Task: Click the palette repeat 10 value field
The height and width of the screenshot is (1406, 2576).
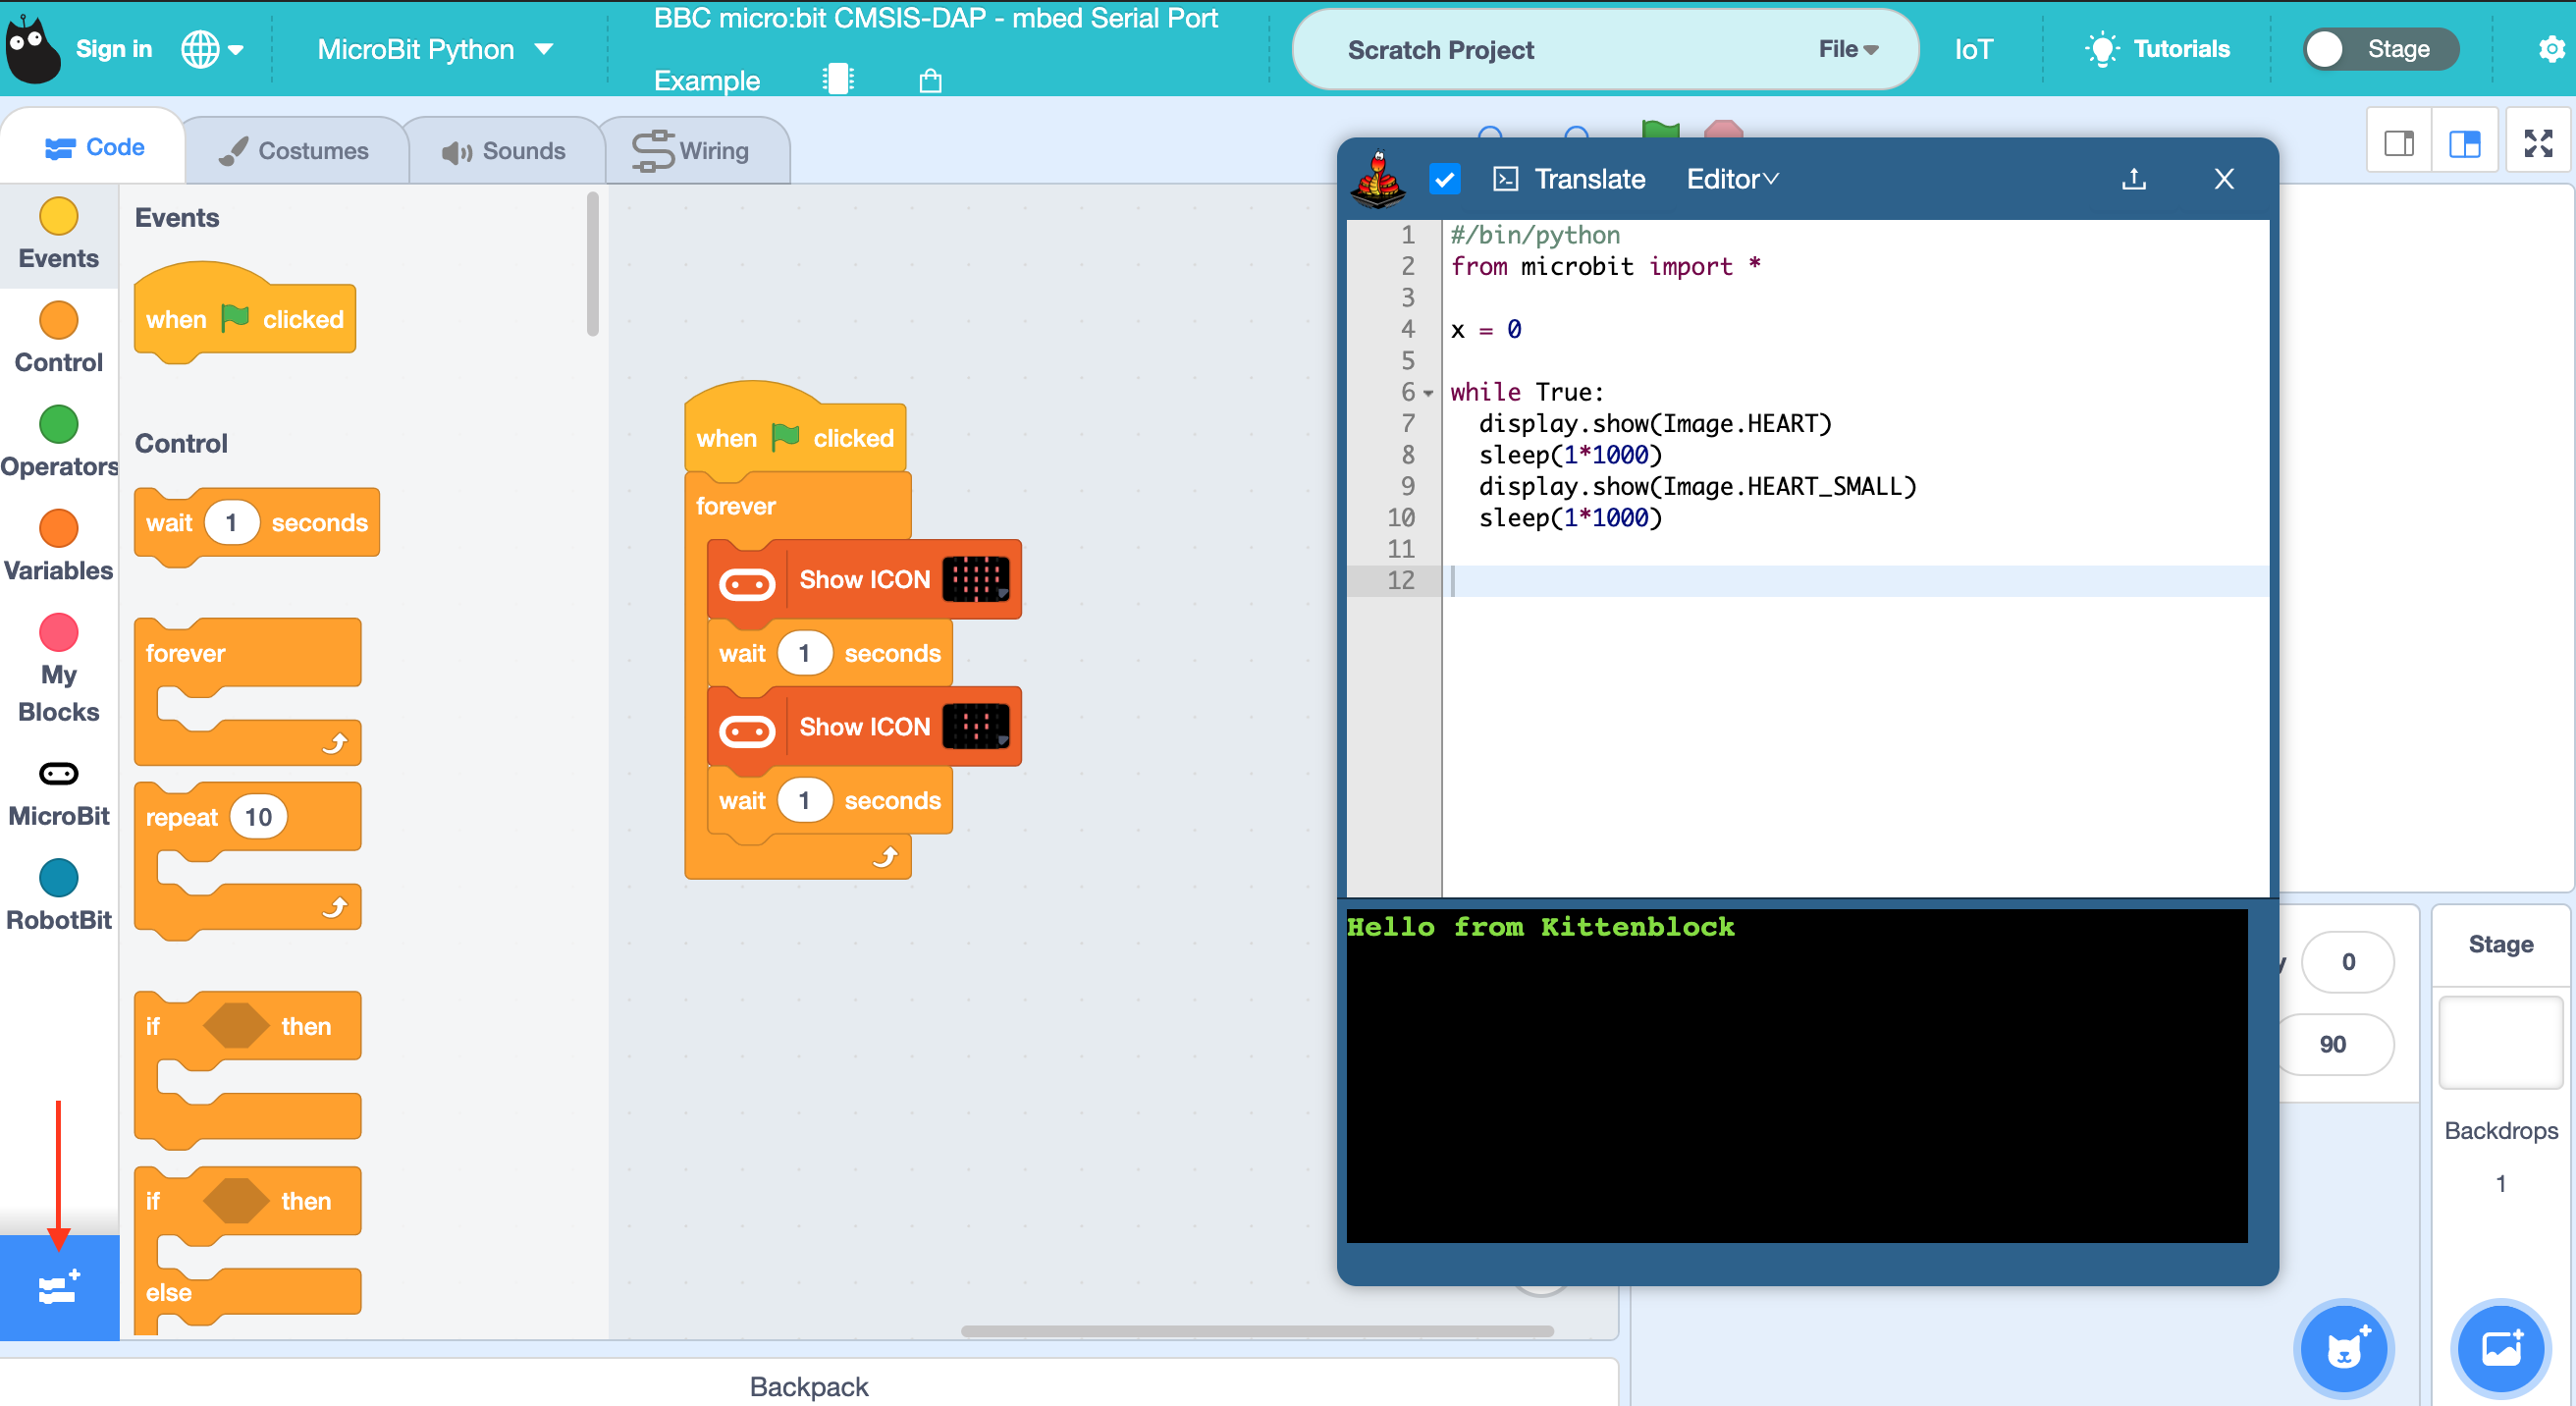Action: coord(258,817)
